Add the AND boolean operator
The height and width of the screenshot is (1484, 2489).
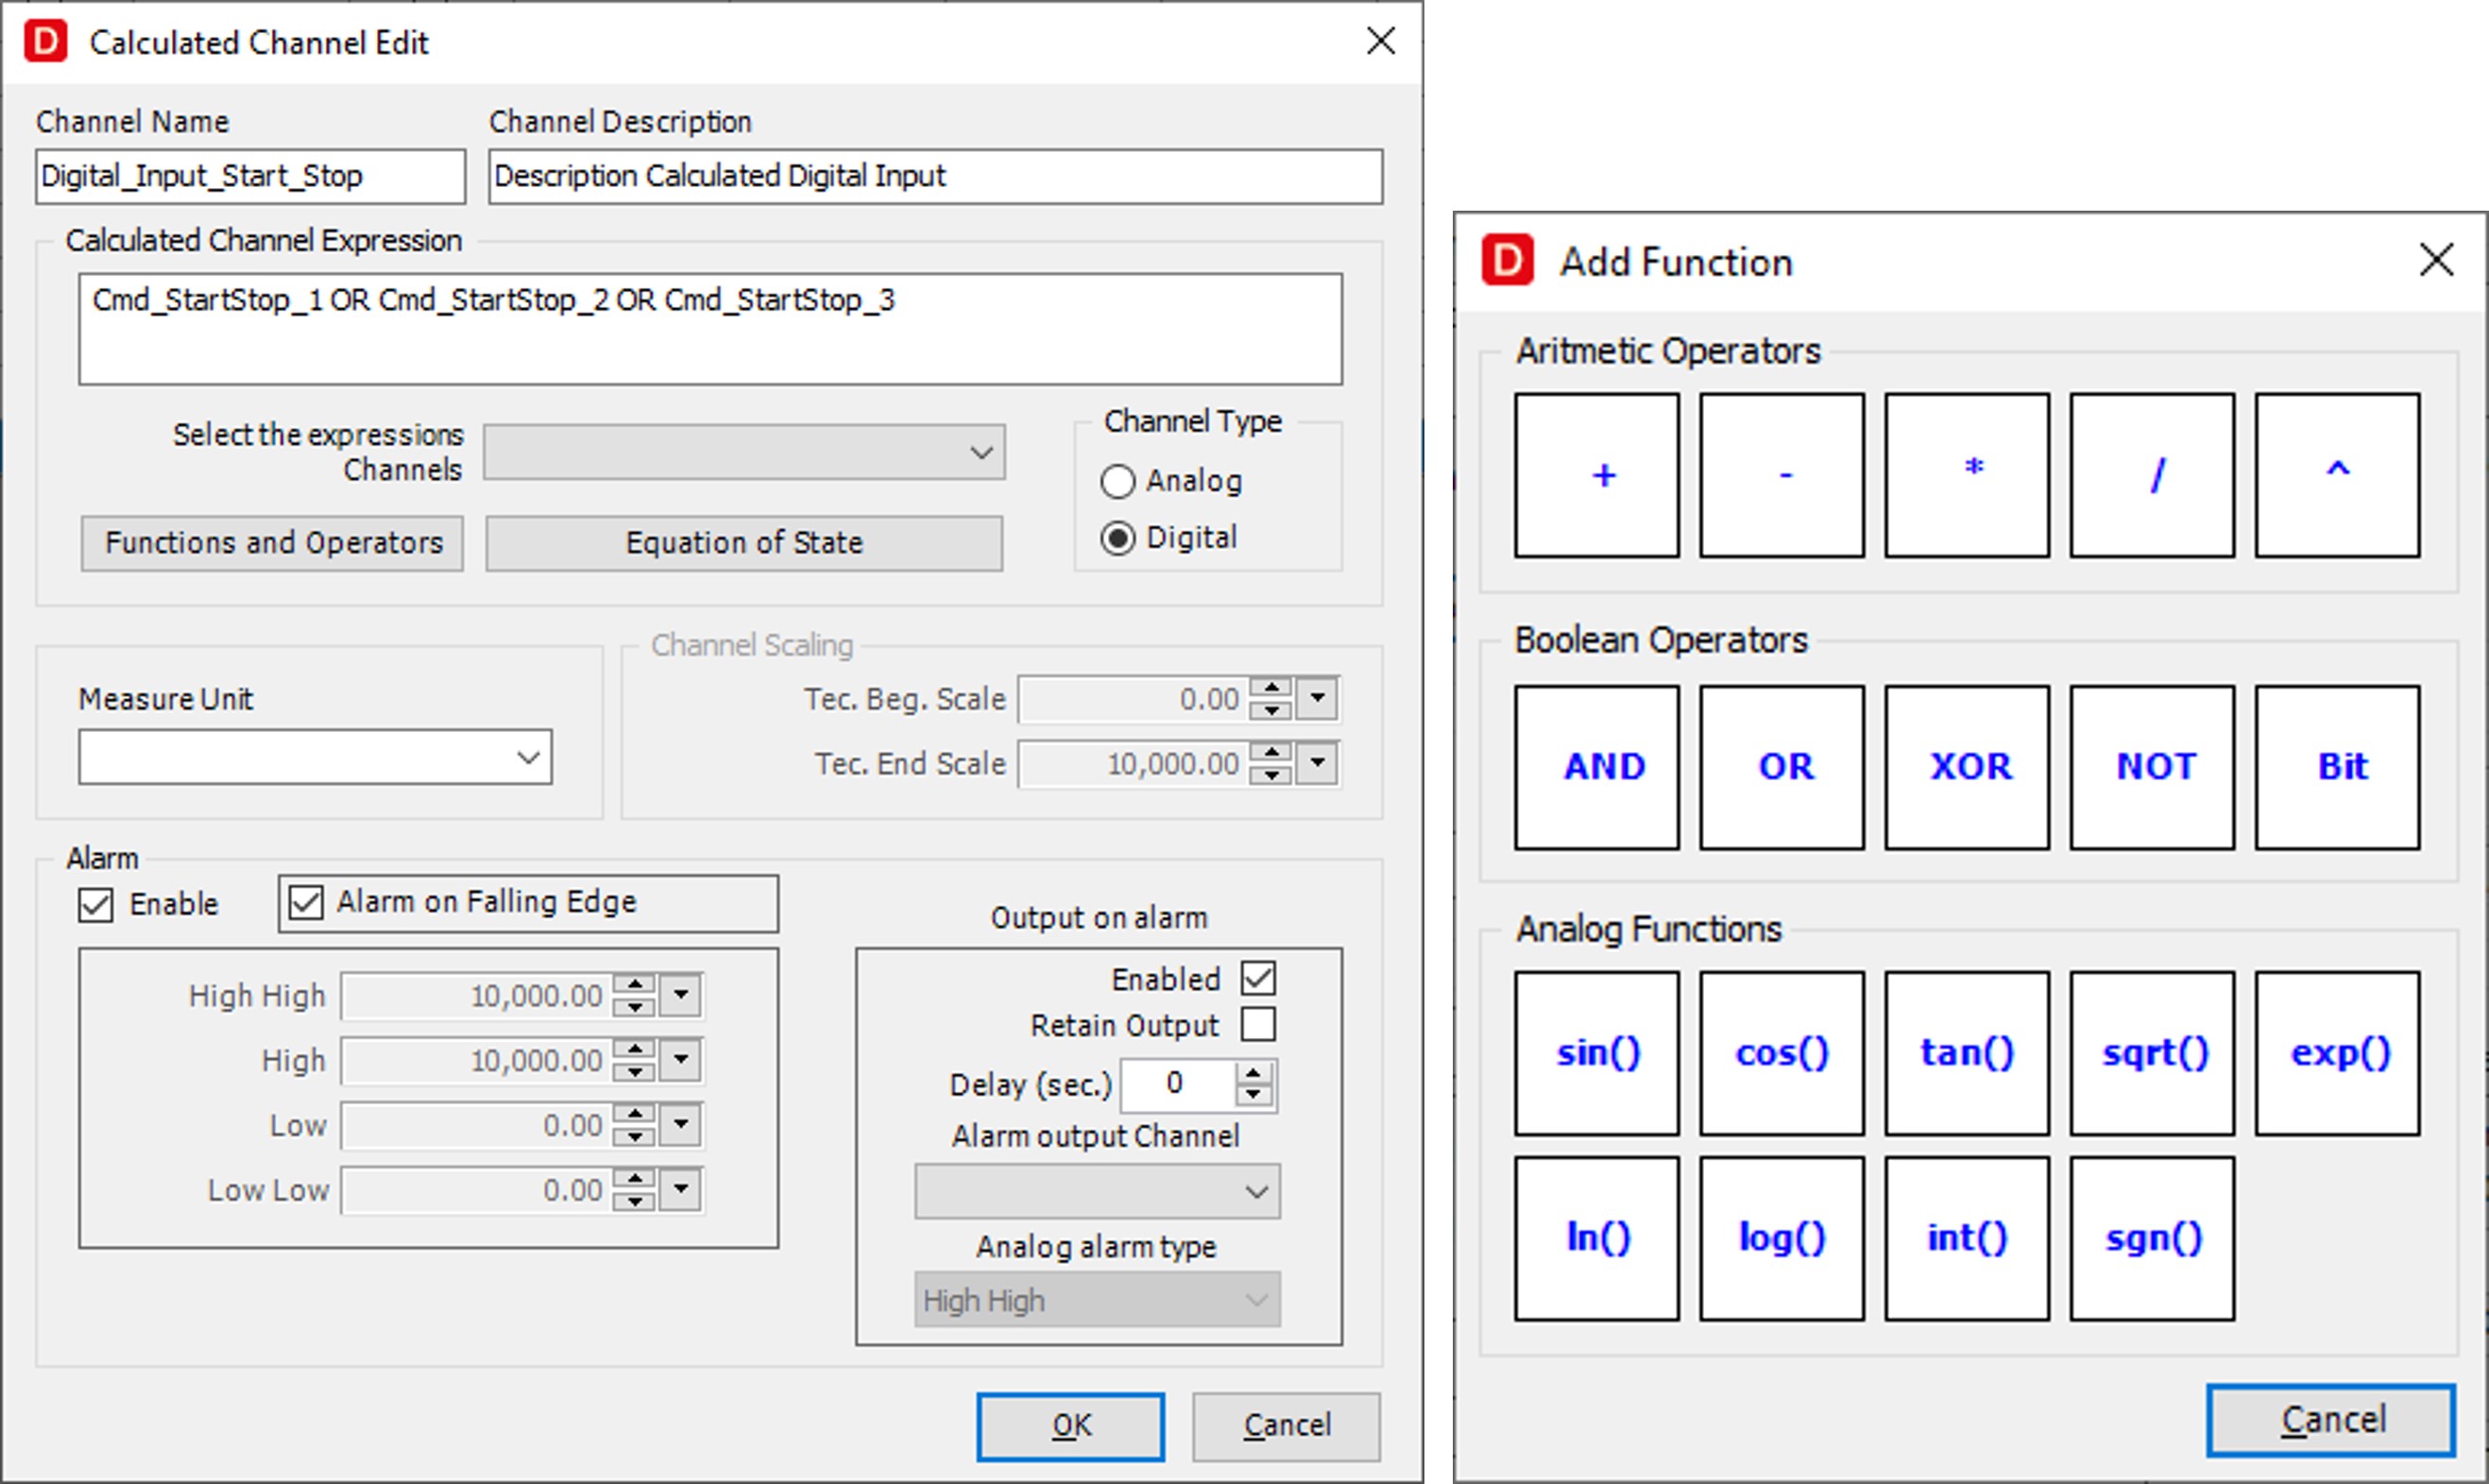[1596, 767]
